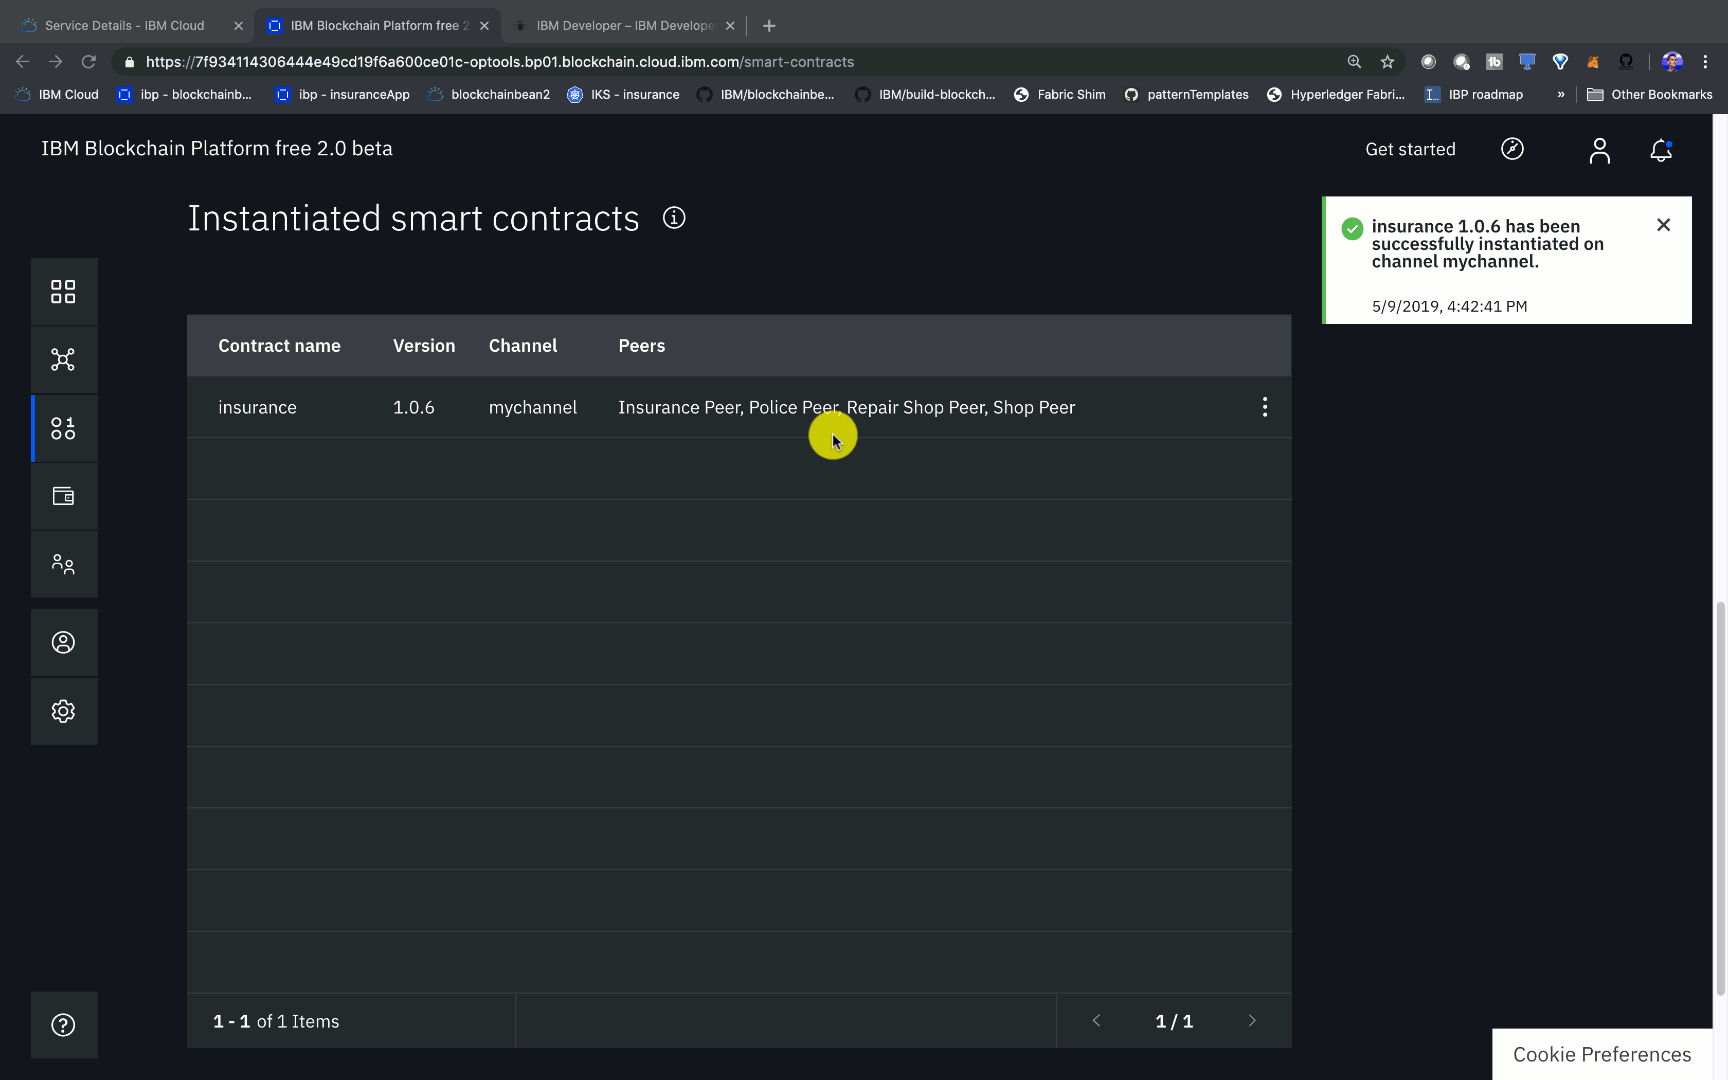Click the Contract name column header
Viewport: 1728px width, 1080px height.
279,346
